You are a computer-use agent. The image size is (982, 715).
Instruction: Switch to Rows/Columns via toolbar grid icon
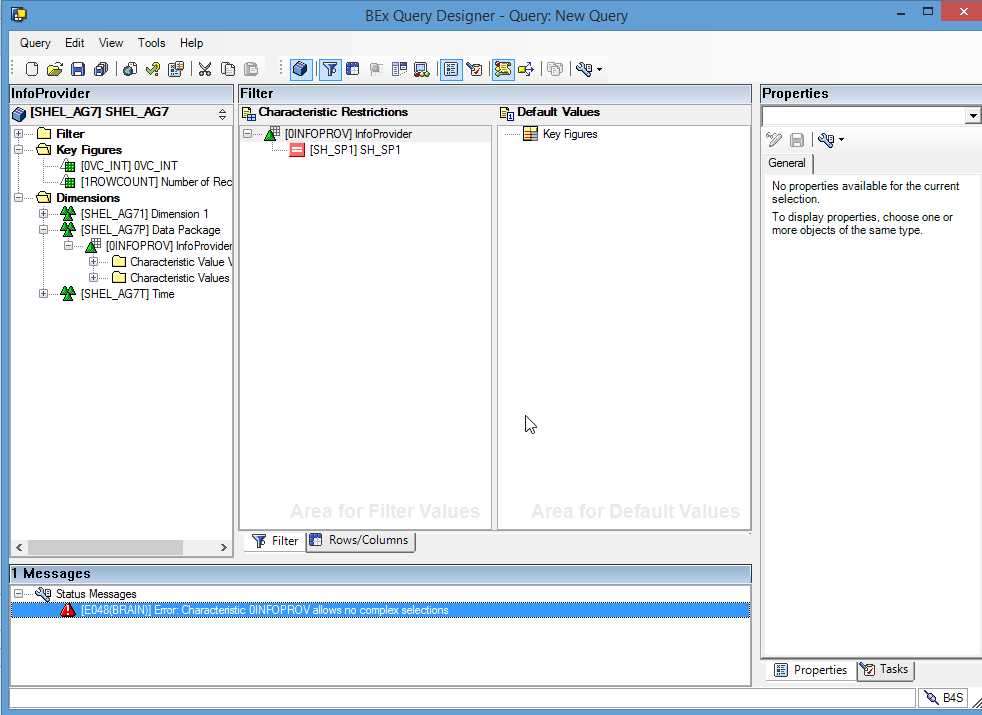click(353, 69)
